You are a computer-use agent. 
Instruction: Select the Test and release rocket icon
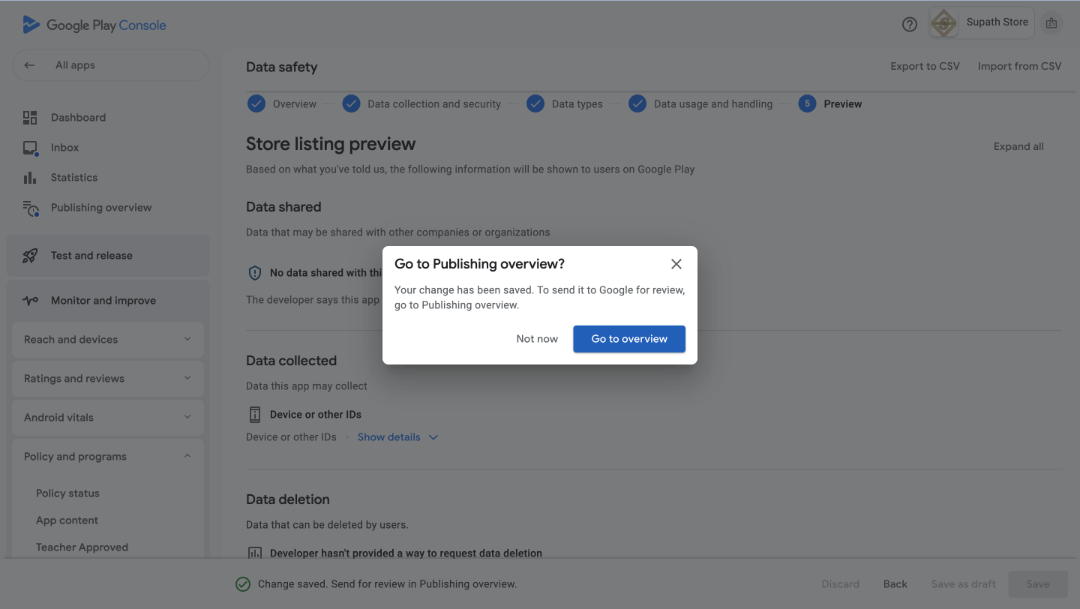30,256
